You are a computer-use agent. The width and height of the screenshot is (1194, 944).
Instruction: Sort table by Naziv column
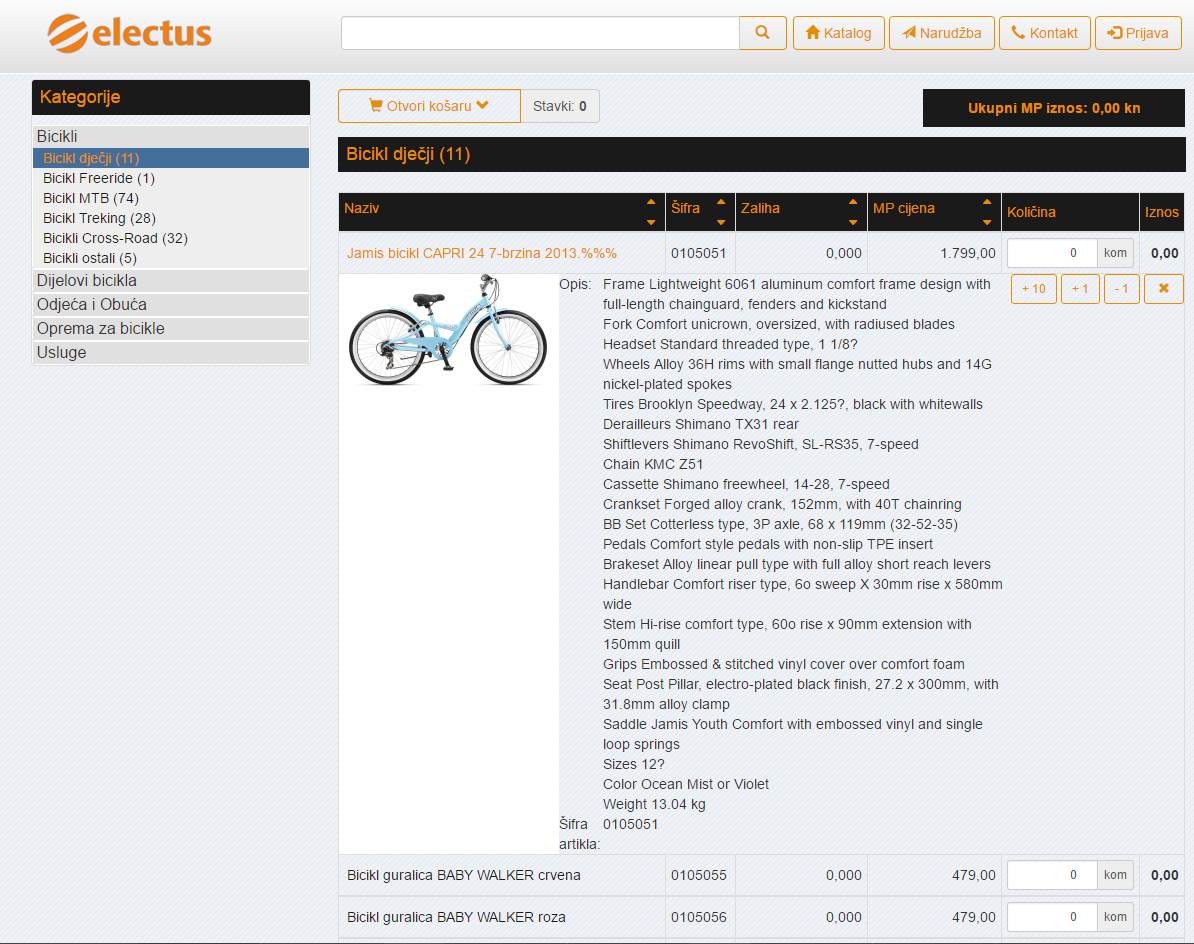click(502, 212)
